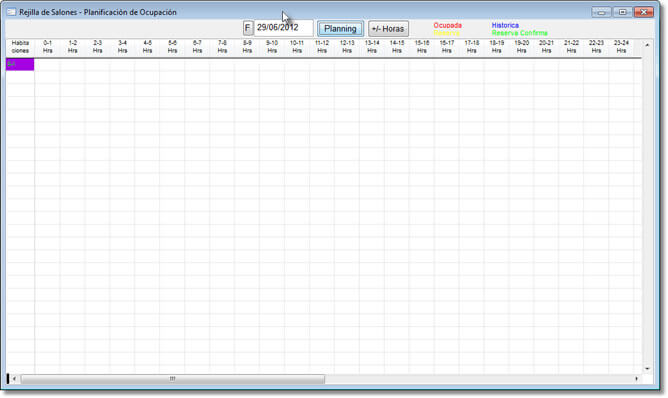Image resolution: width=668 pixels, height=398 pixels.
Task: Click the vertical scrollbar down arrow
Action: coord(647,369)
